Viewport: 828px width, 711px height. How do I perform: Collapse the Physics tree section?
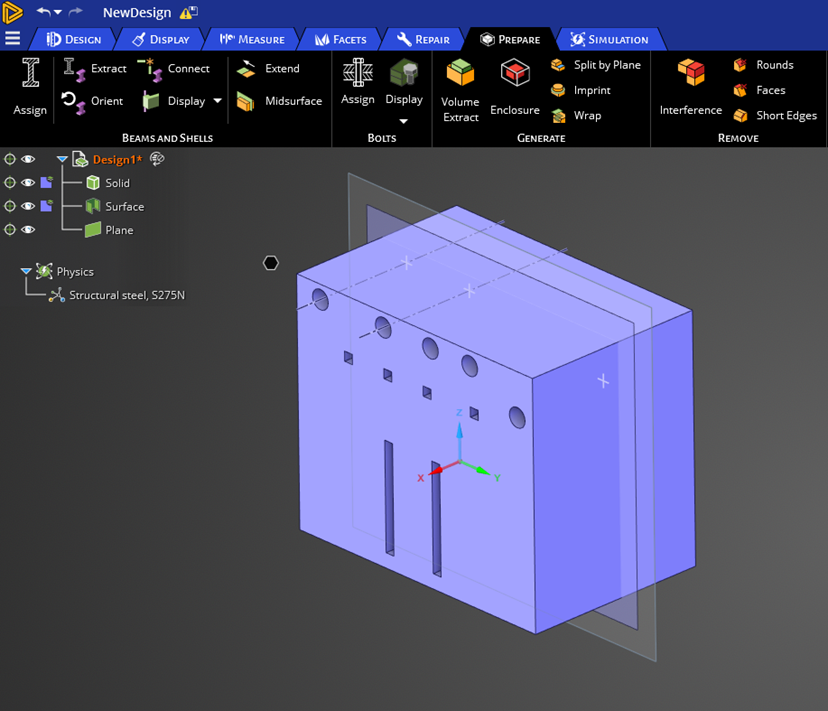(26, 272)
